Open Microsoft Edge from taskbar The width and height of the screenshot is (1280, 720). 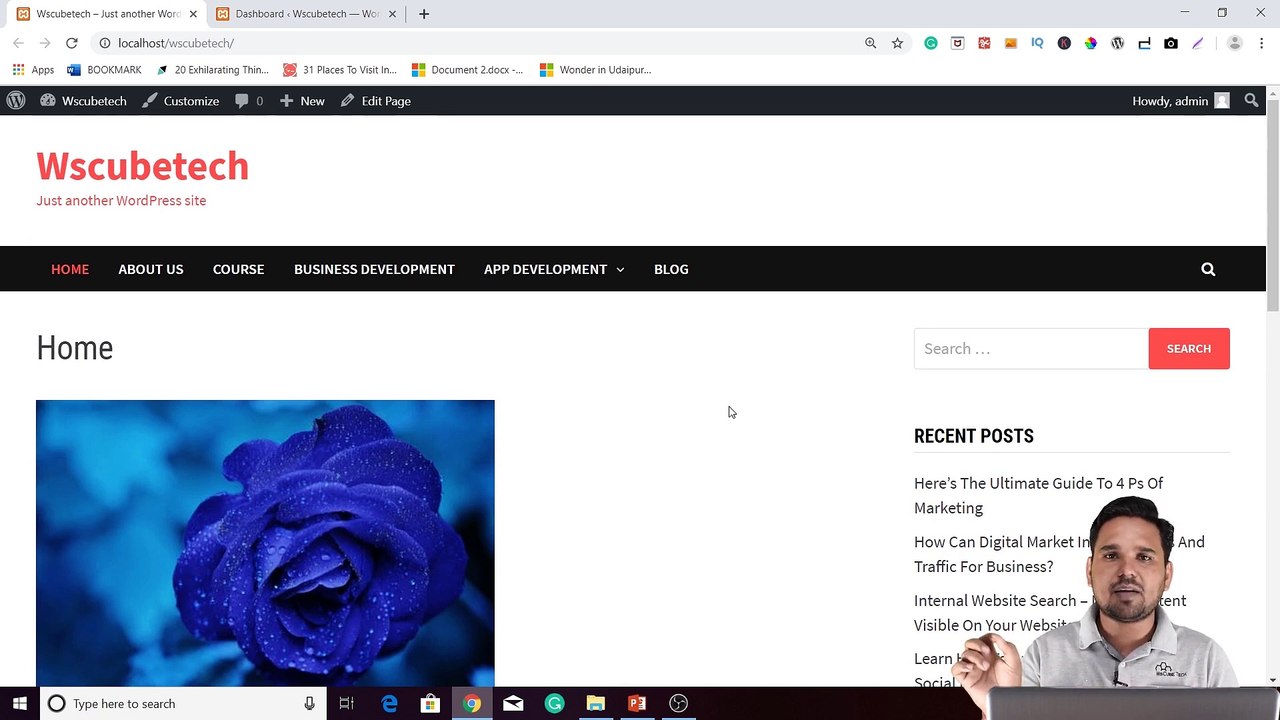[x=389, y=704]
